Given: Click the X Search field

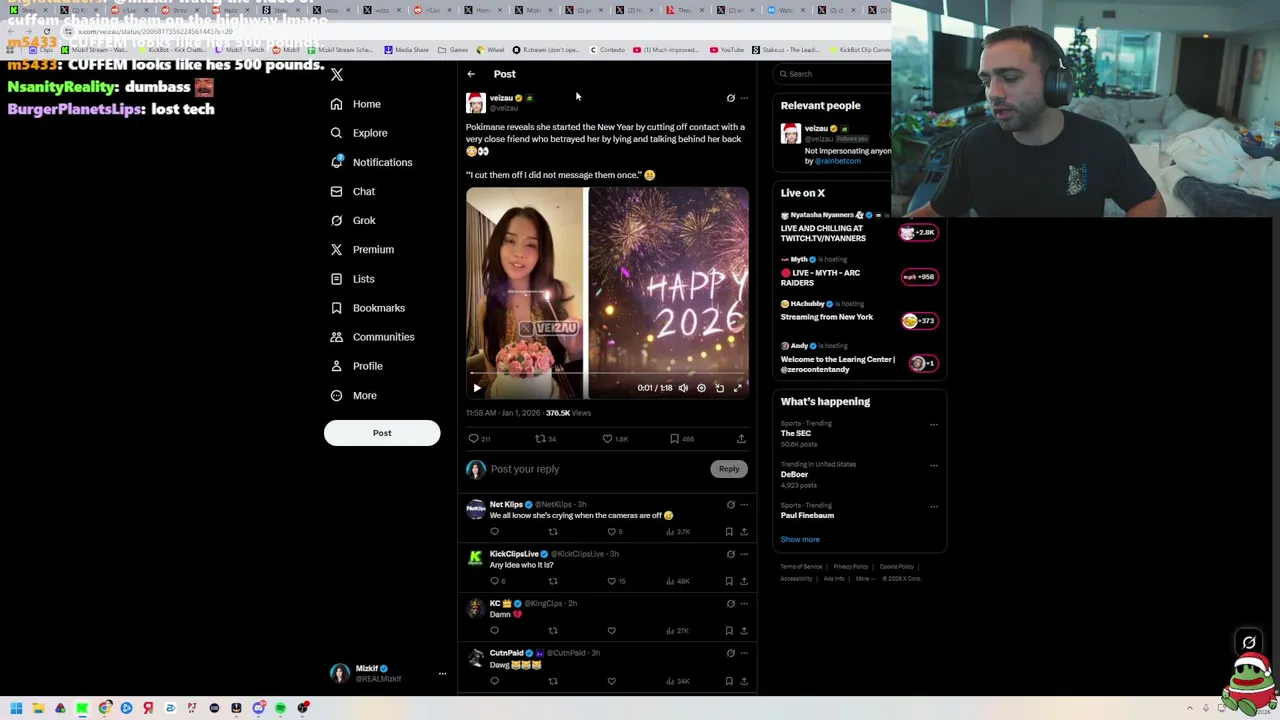Looking at the screenshot, I should coord(832,74).
